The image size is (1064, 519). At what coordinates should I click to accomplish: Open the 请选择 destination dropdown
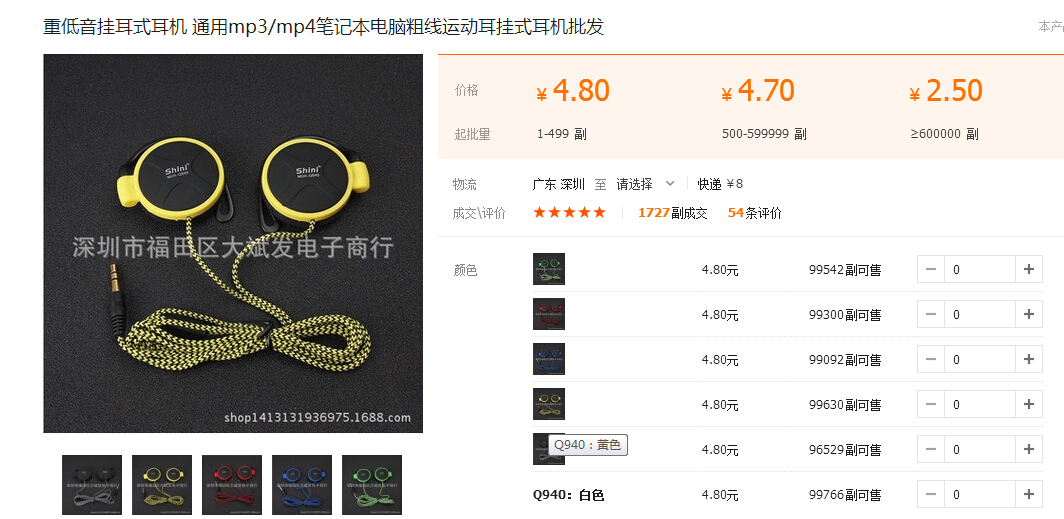point(645,184)
